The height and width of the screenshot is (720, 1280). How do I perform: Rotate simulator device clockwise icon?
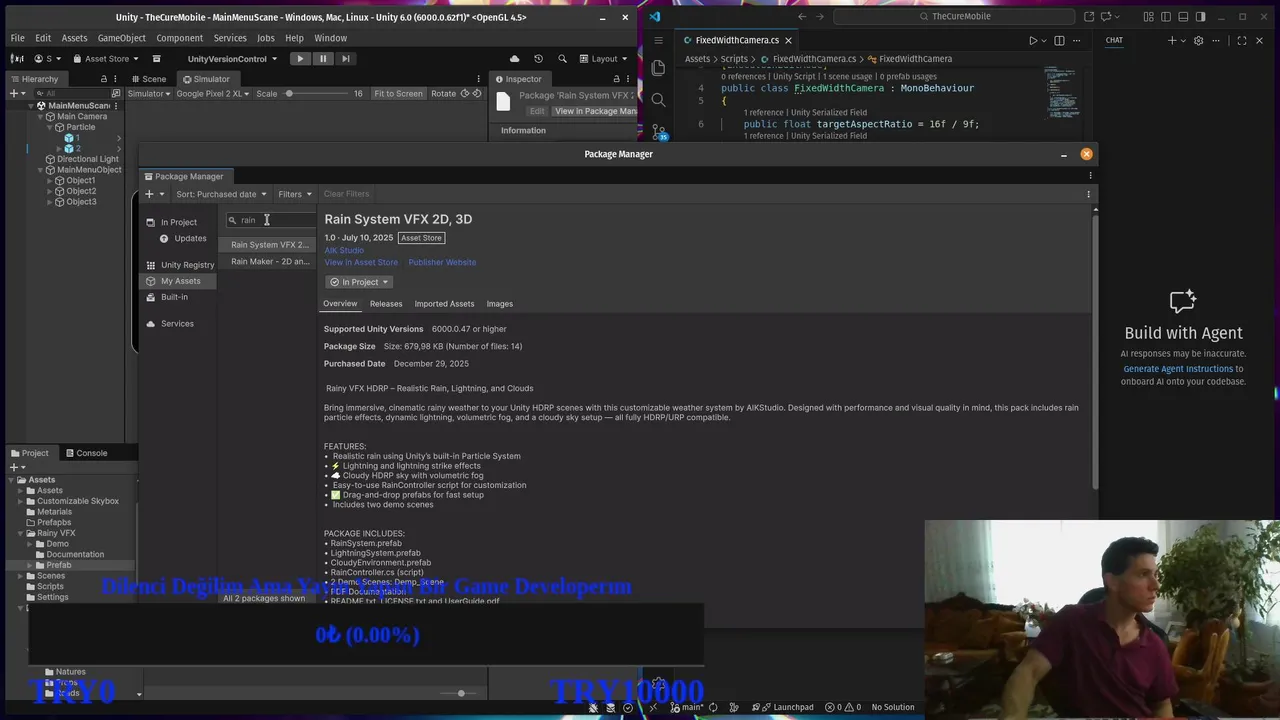tap(477, 94)
